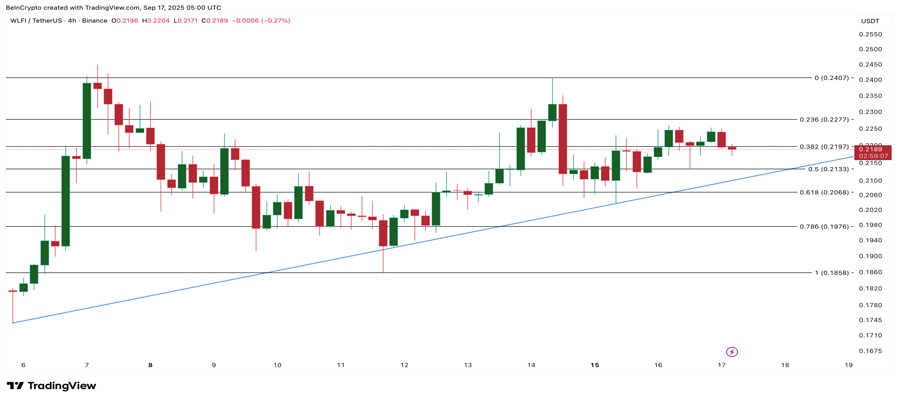Click the WLFI / TetherUS symbol title
Screen dimensions: 900x400
pyautogui.click(x=32, y=21)
